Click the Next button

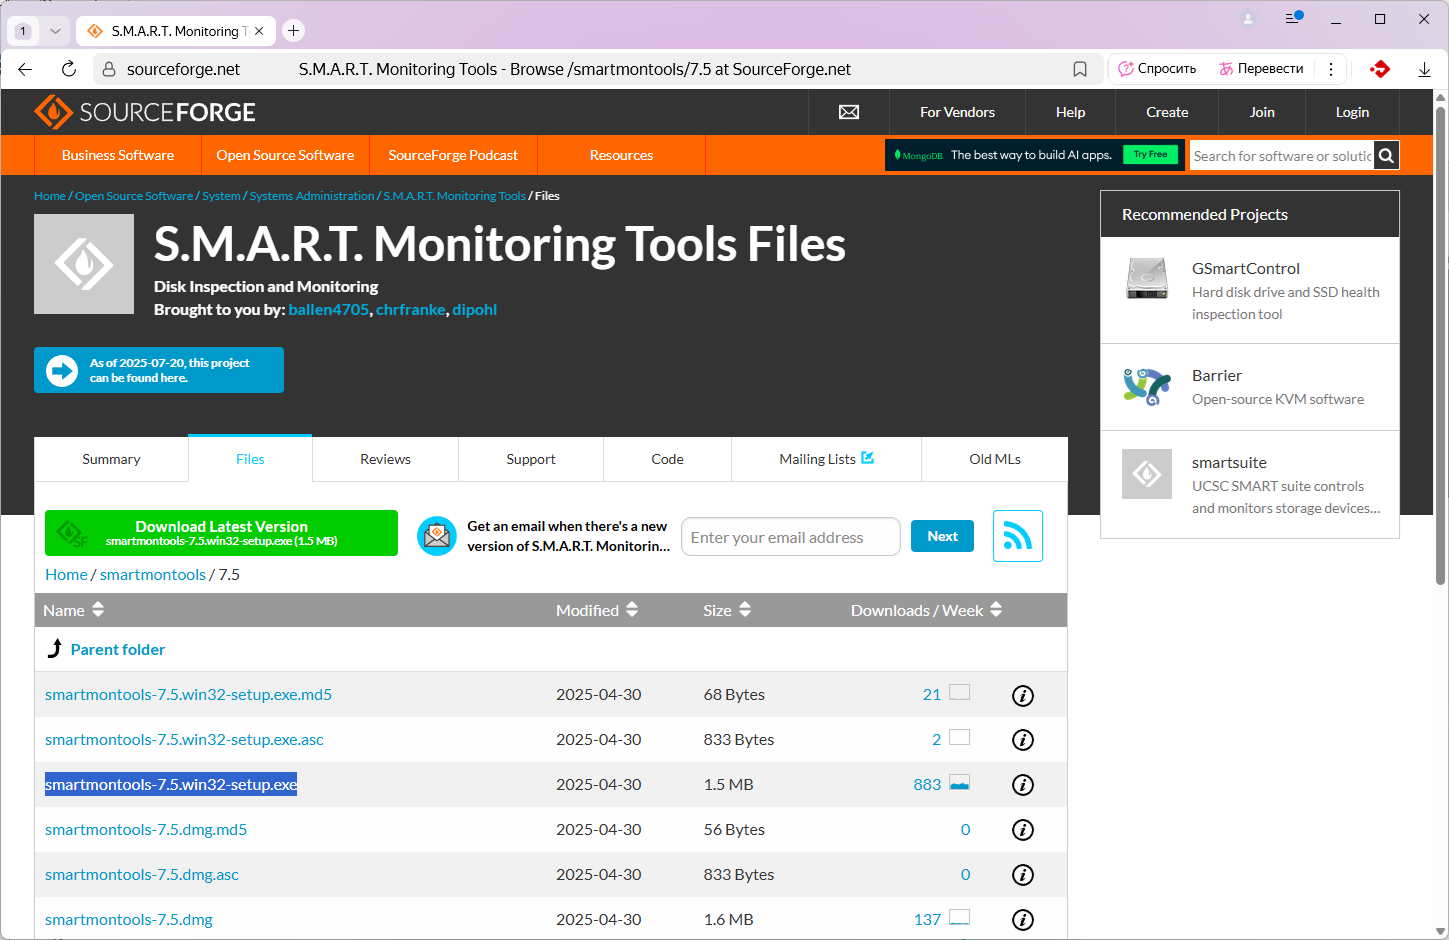942,536
